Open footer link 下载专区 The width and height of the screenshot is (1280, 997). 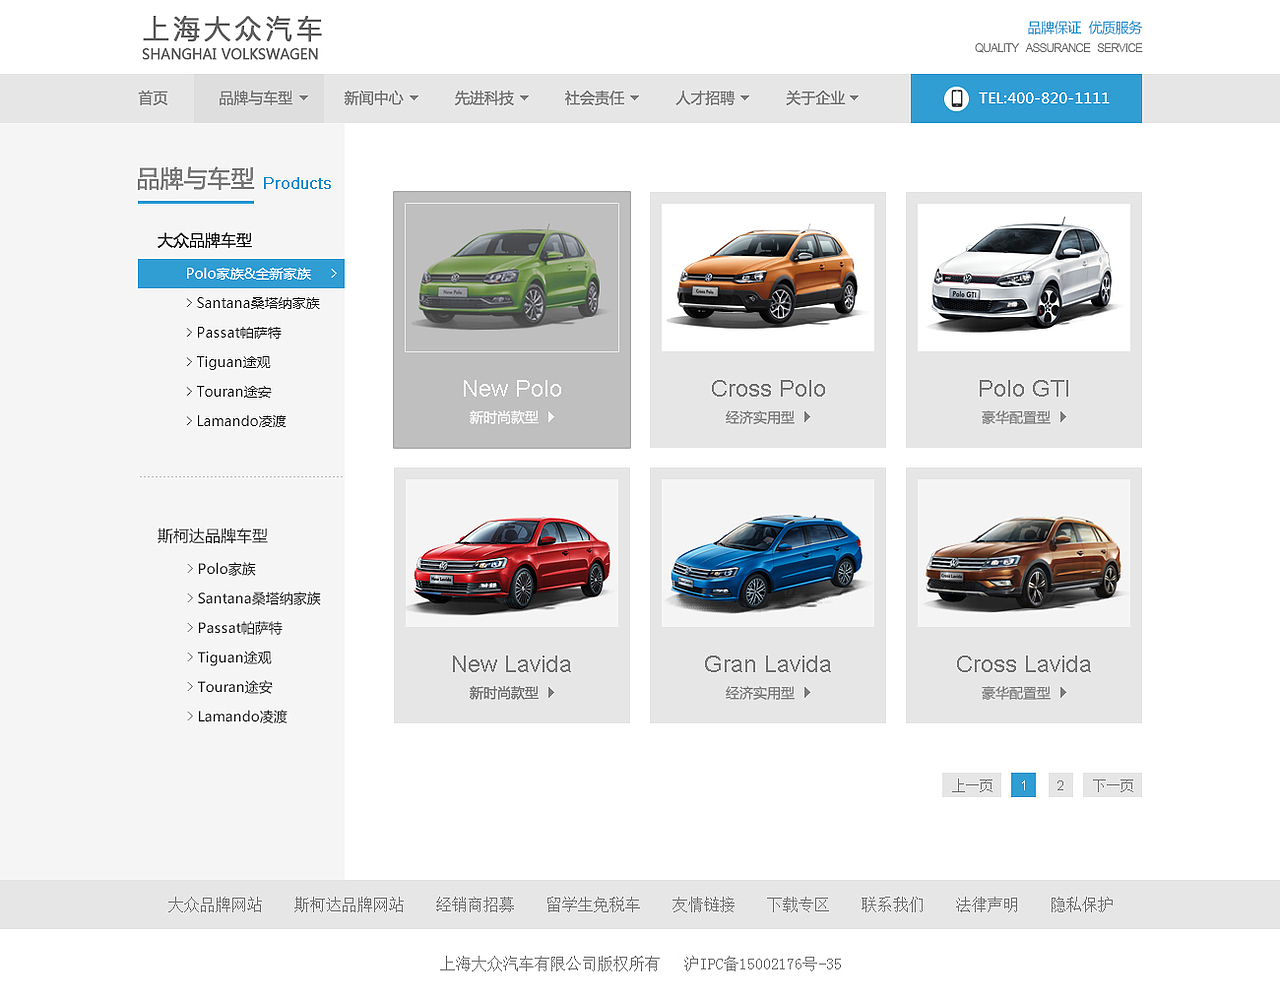tap(798, 905)
